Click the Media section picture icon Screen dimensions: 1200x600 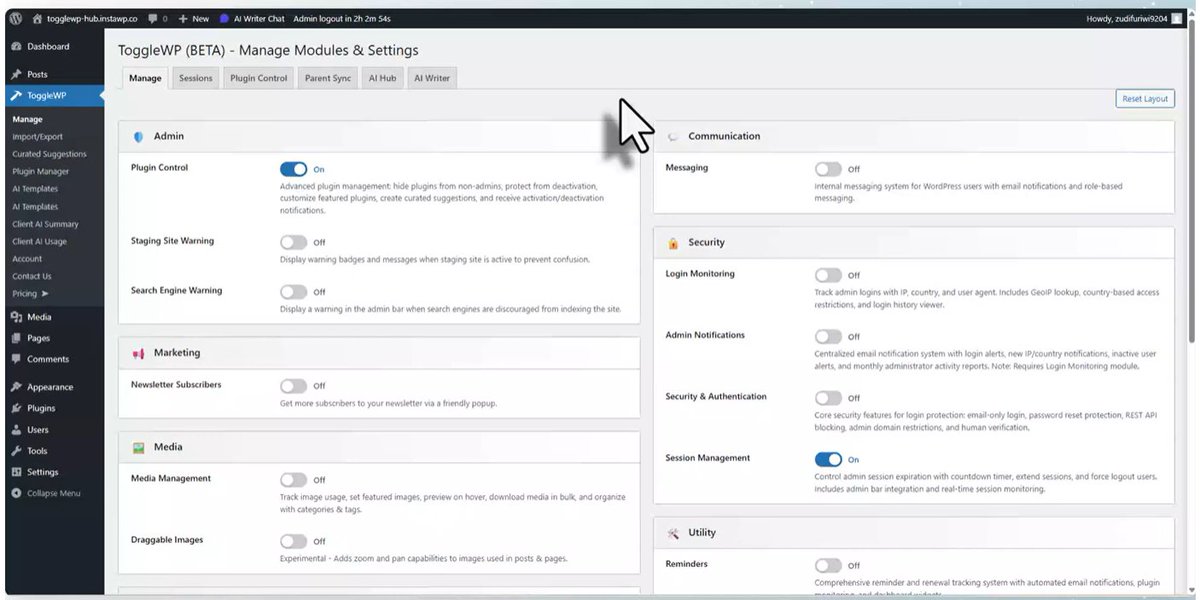click(x=138, y=448)
